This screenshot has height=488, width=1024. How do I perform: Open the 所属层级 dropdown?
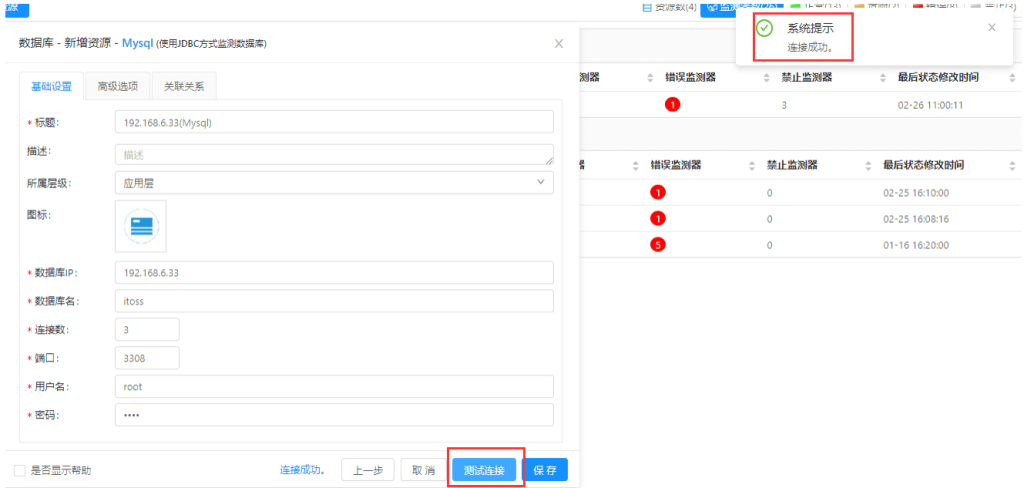(x=334, y=183)
